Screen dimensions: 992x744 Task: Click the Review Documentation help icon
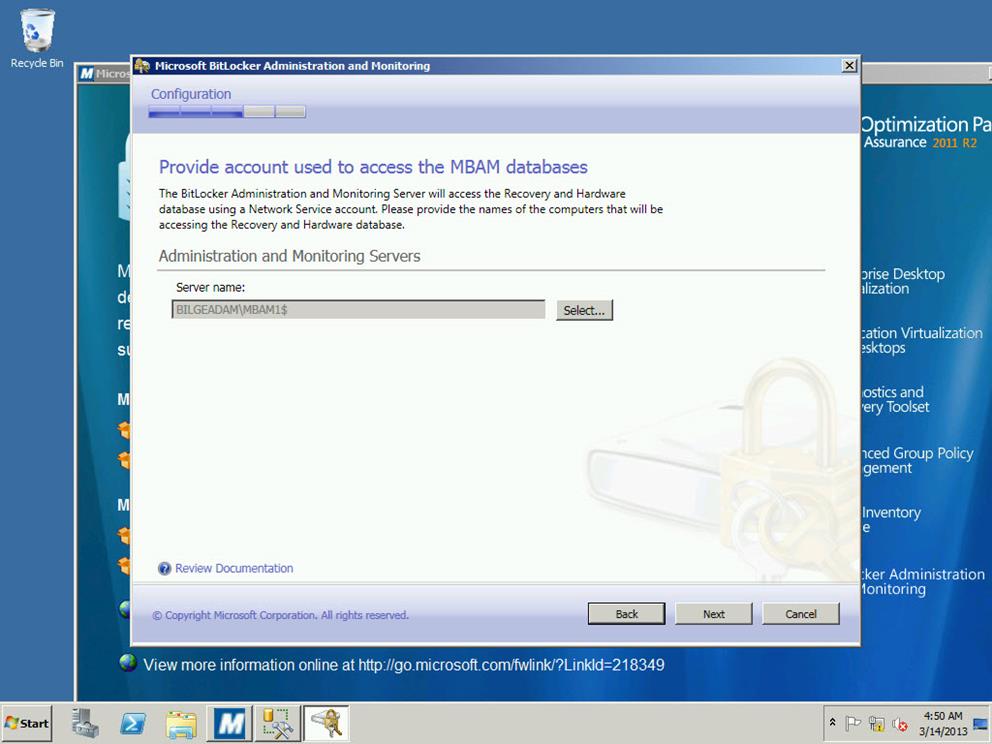click(164, 568)
